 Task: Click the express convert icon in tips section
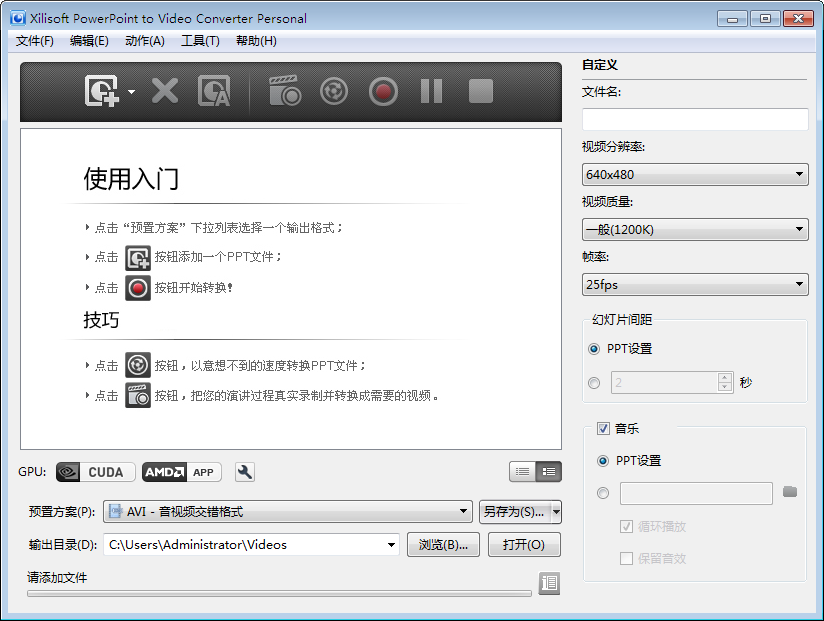click(x=138, y=365)
